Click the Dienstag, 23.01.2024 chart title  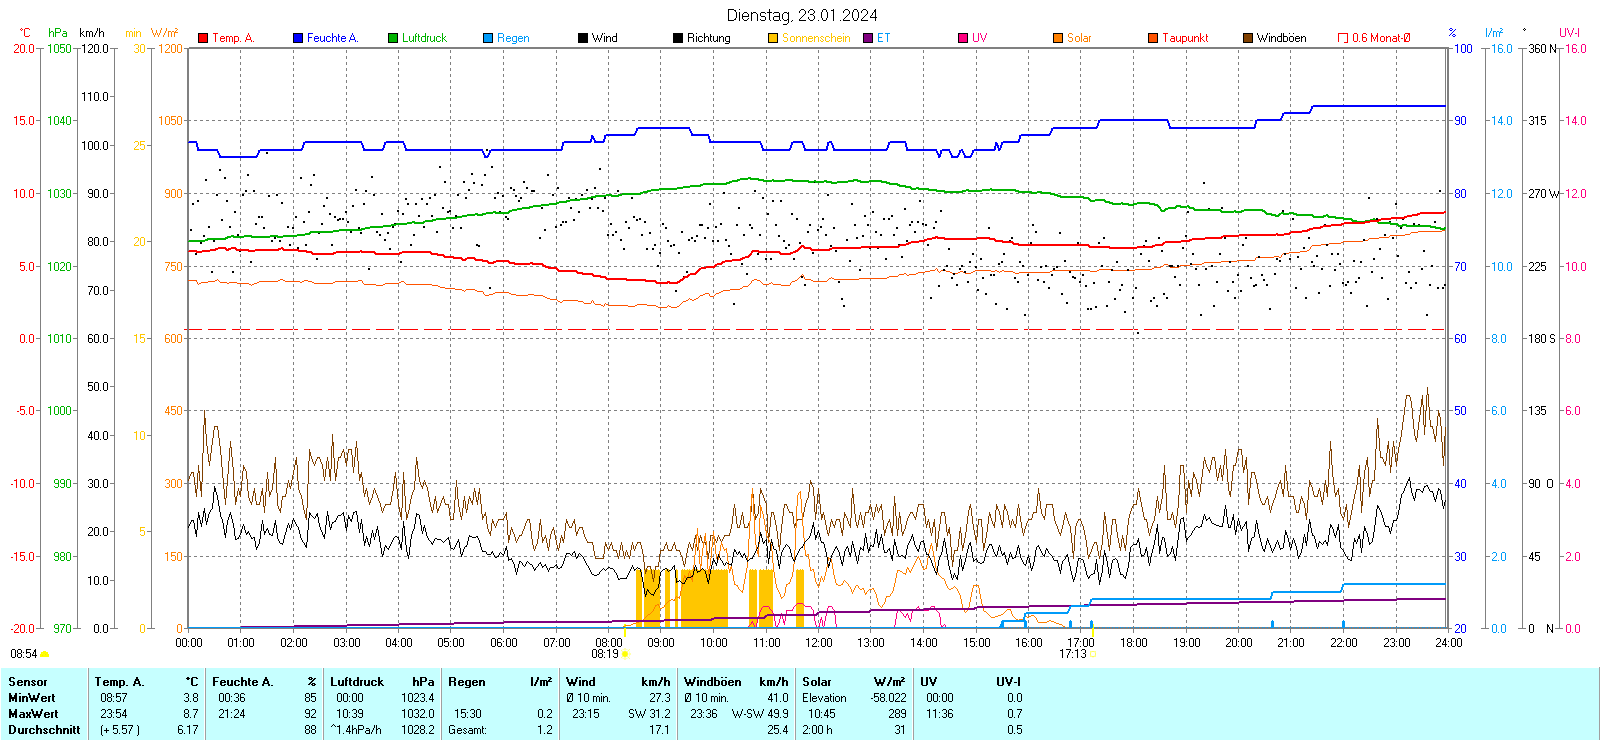802,15
